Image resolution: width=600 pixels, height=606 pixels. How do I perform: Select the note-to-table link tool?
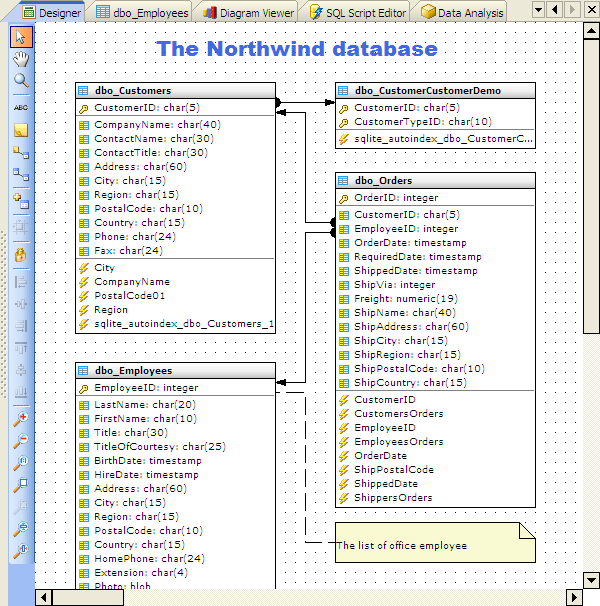(x=21, y=153)
